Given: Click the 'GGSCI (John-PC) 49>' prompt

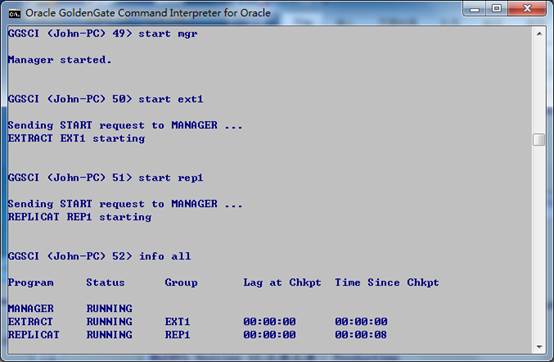Looking at the screenshot, I should pyautogui.click(x=70, y=34).
